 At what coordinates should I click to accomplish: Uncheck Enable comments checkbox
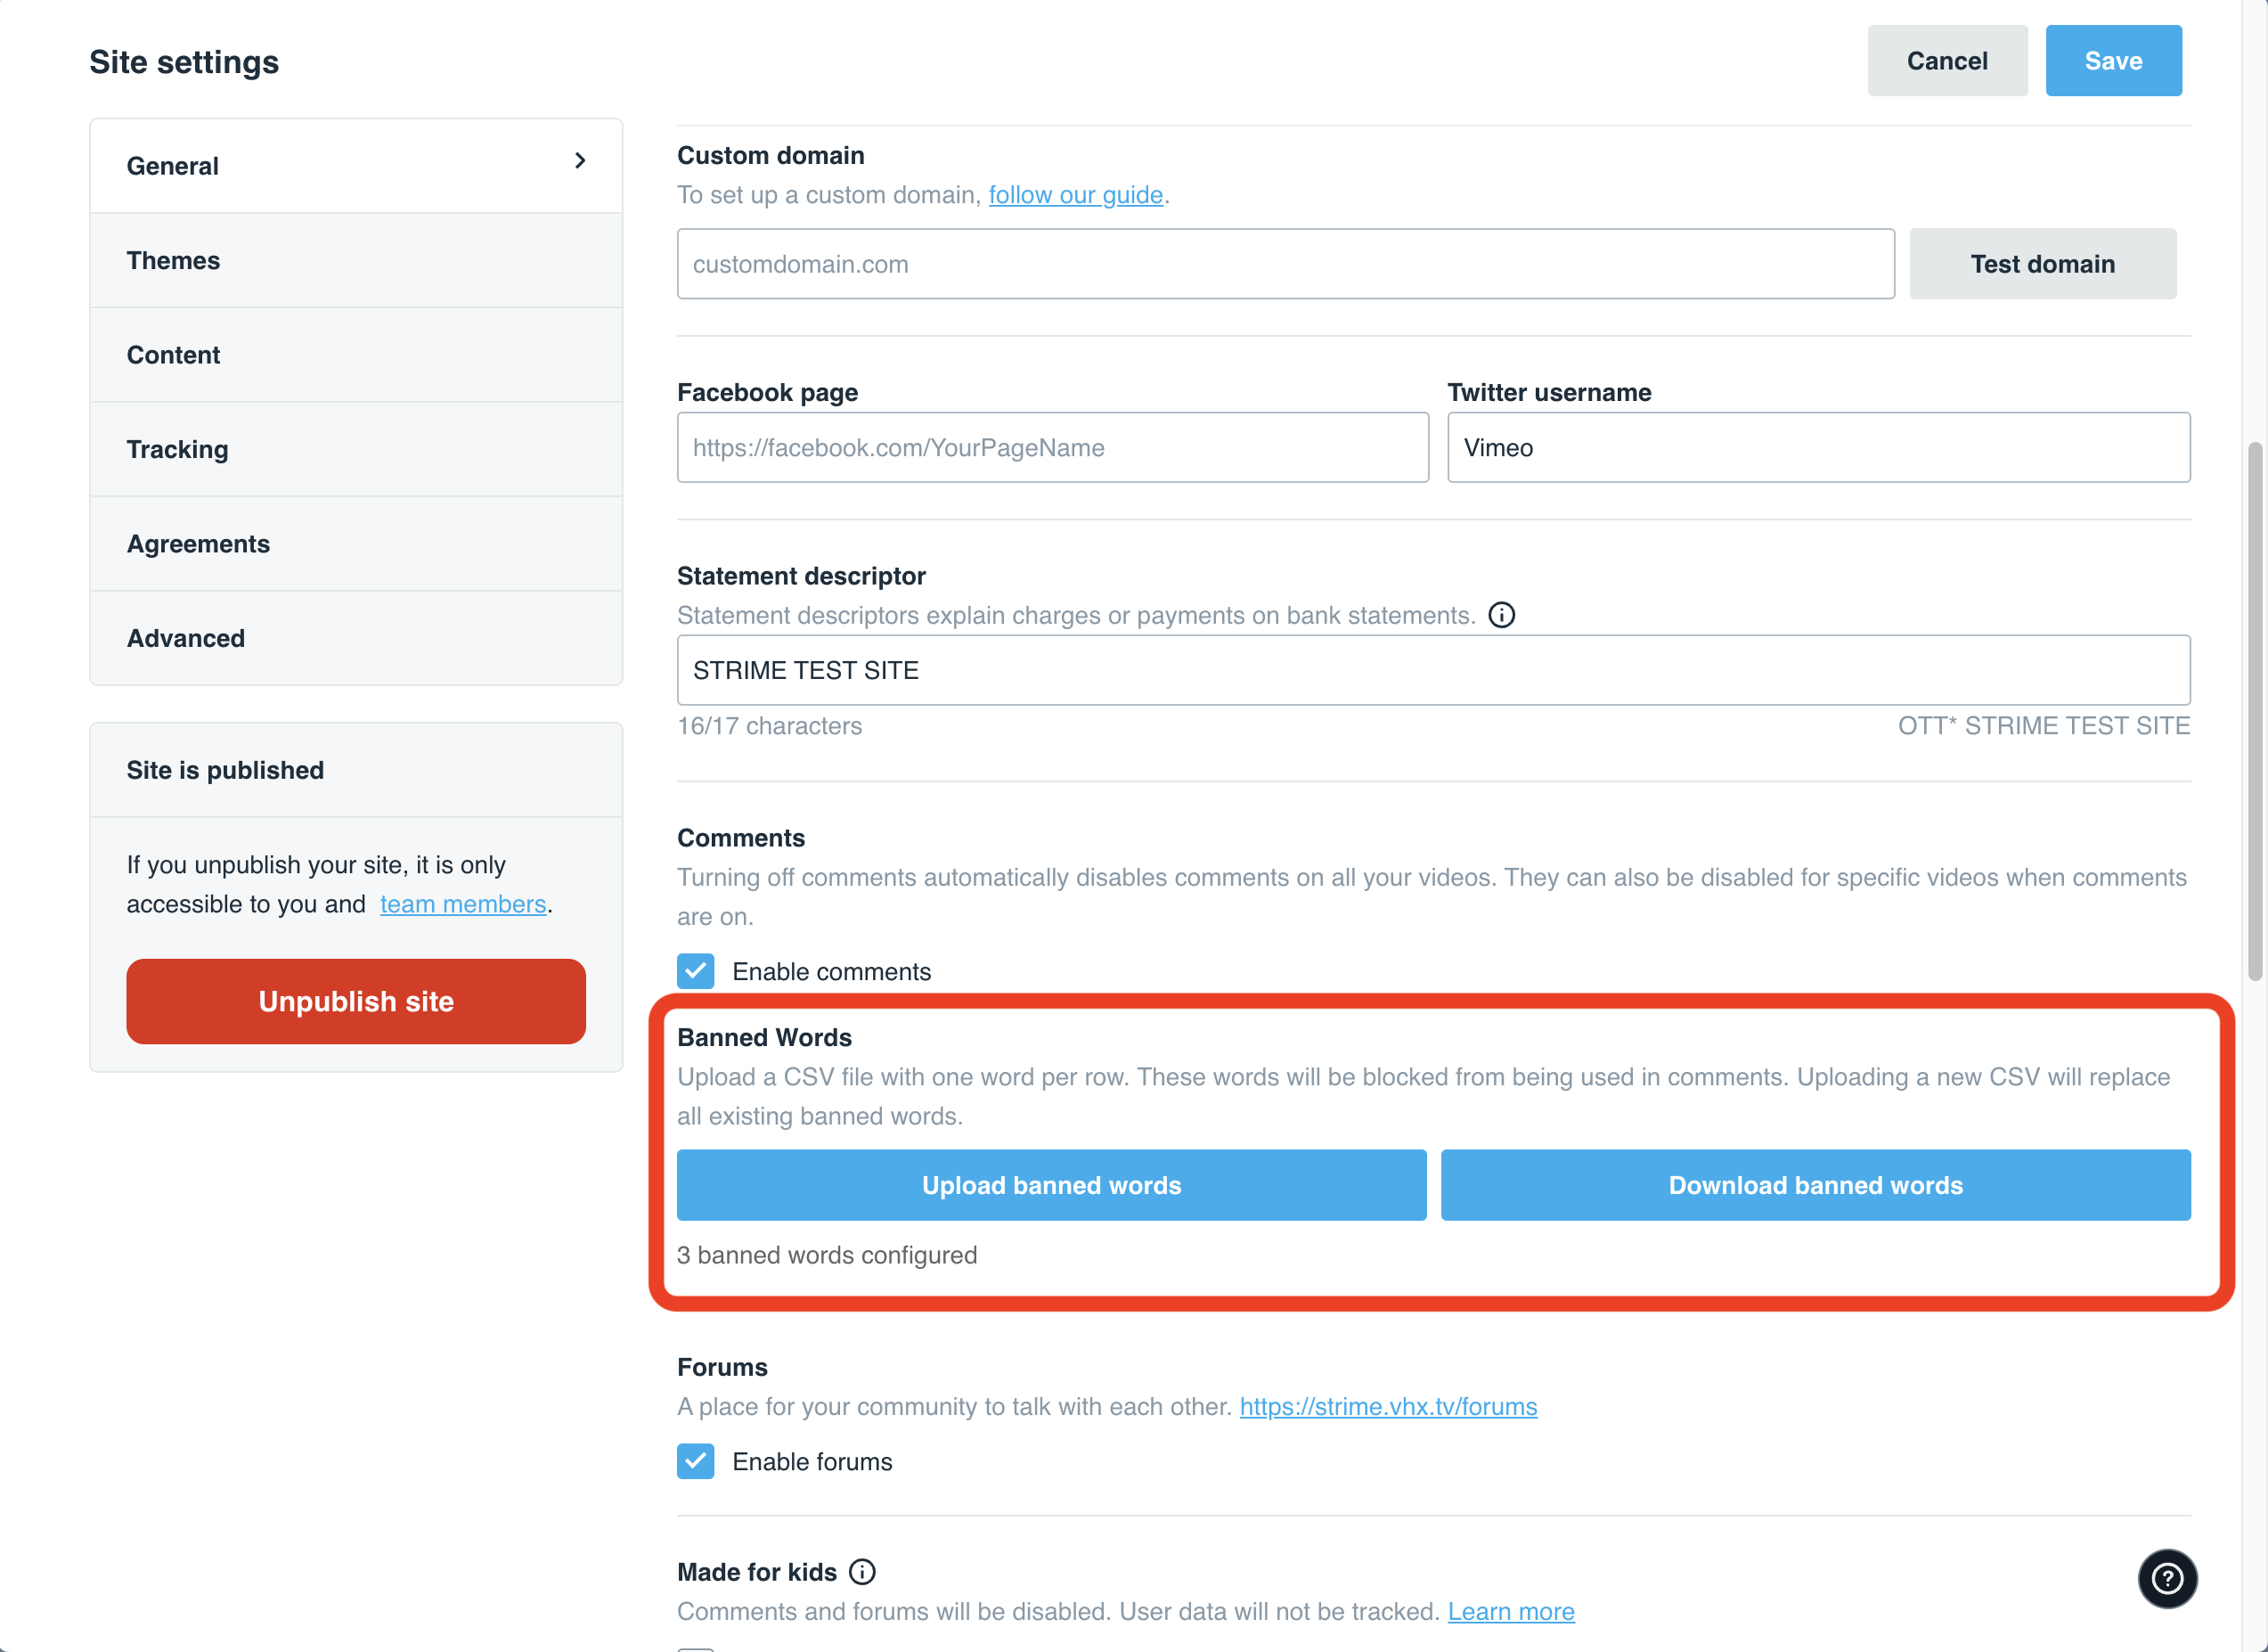click(695, 971)
